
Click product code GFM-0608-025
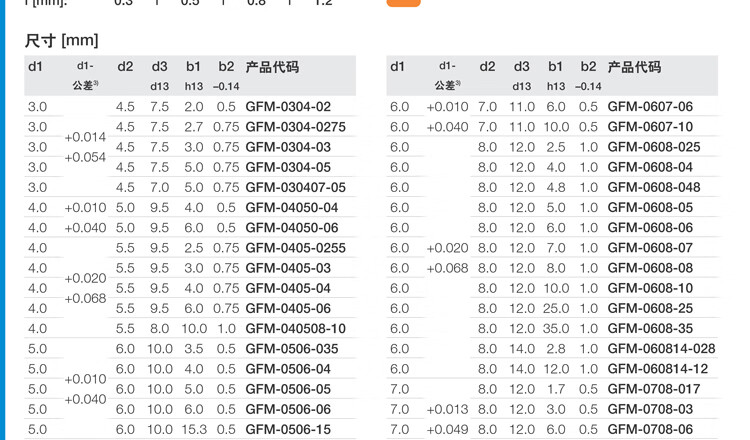[x=654, y=147]
